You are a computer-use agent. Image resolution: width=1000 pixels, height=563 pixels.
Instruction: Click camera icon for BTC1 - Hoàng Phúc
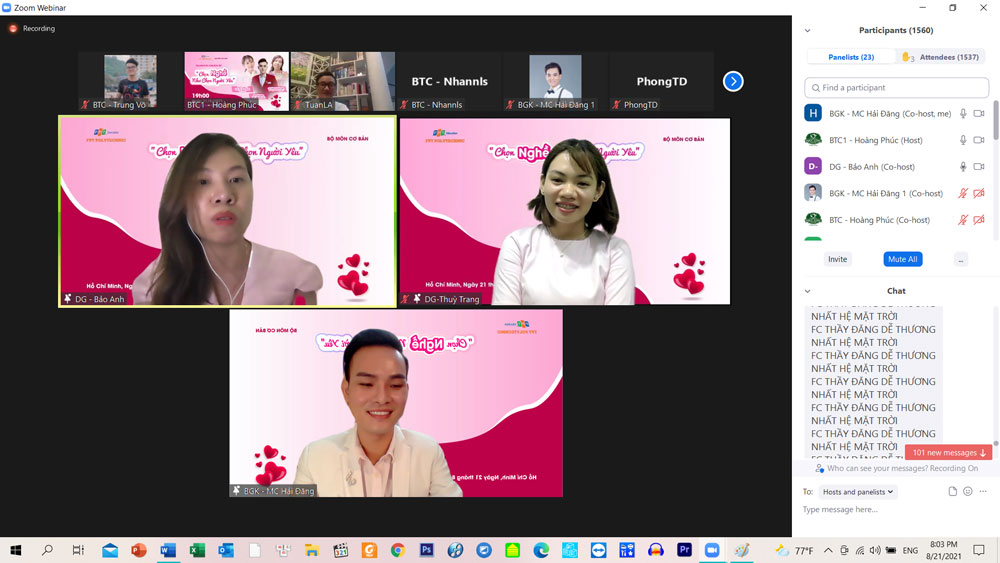979,140
